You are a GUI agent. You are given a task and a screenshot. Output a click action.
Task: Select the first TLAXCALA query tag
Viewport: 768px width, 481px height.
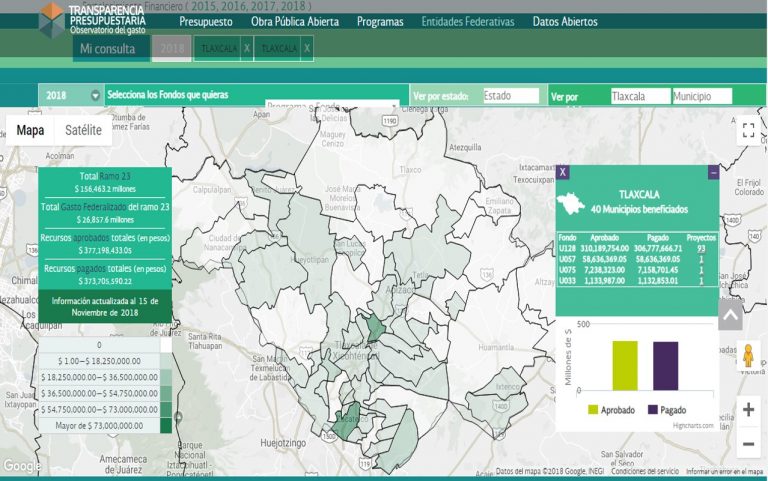tap(218, 48)
